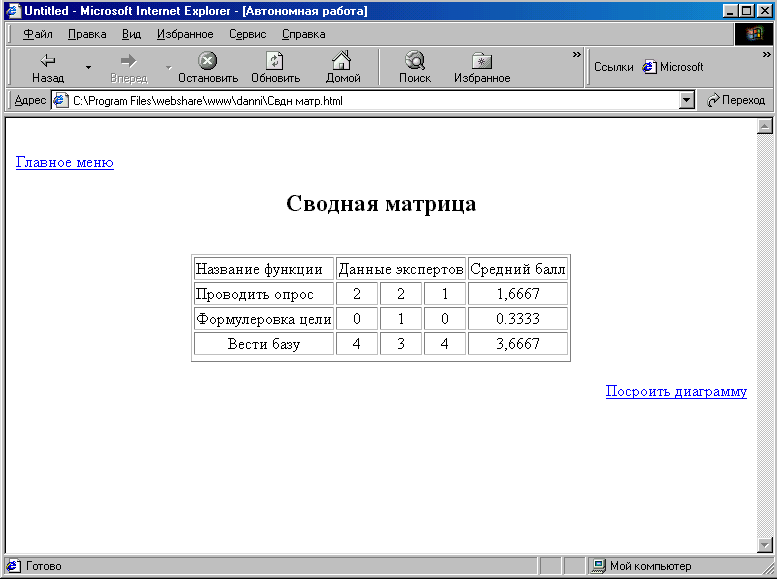
Task: Click the scrollbar down arrow
Action: tap(765, 545)
